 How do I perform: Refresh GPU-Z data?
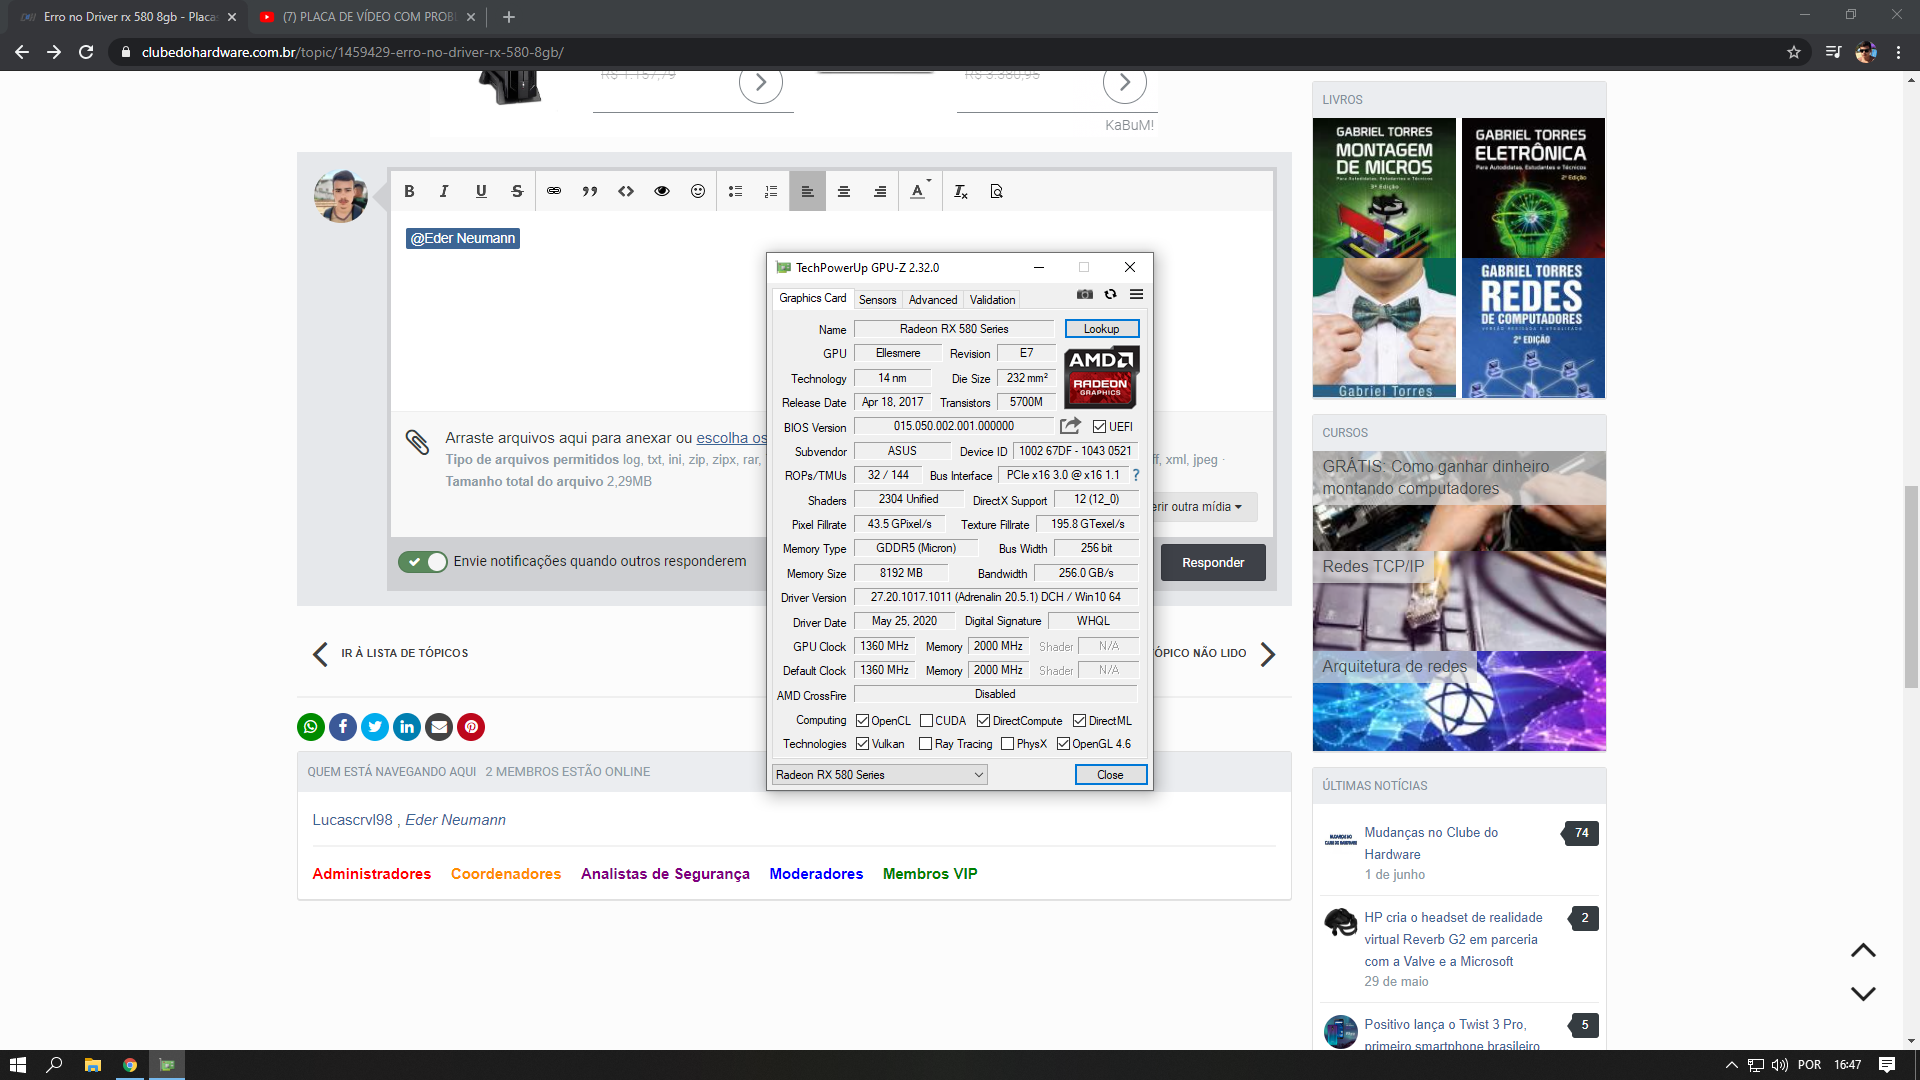(1110, 294)
